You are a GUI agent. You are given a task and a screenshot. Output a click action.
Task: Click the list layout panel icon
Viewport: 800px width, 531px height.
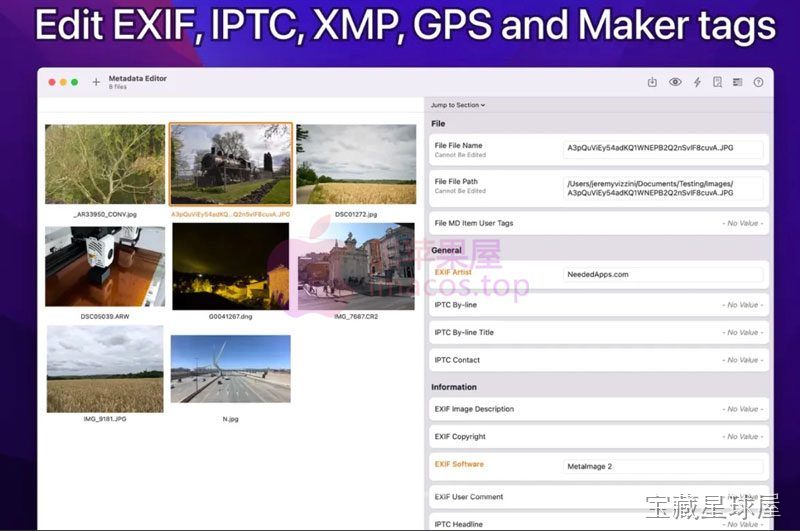click(x=737, y=82)
